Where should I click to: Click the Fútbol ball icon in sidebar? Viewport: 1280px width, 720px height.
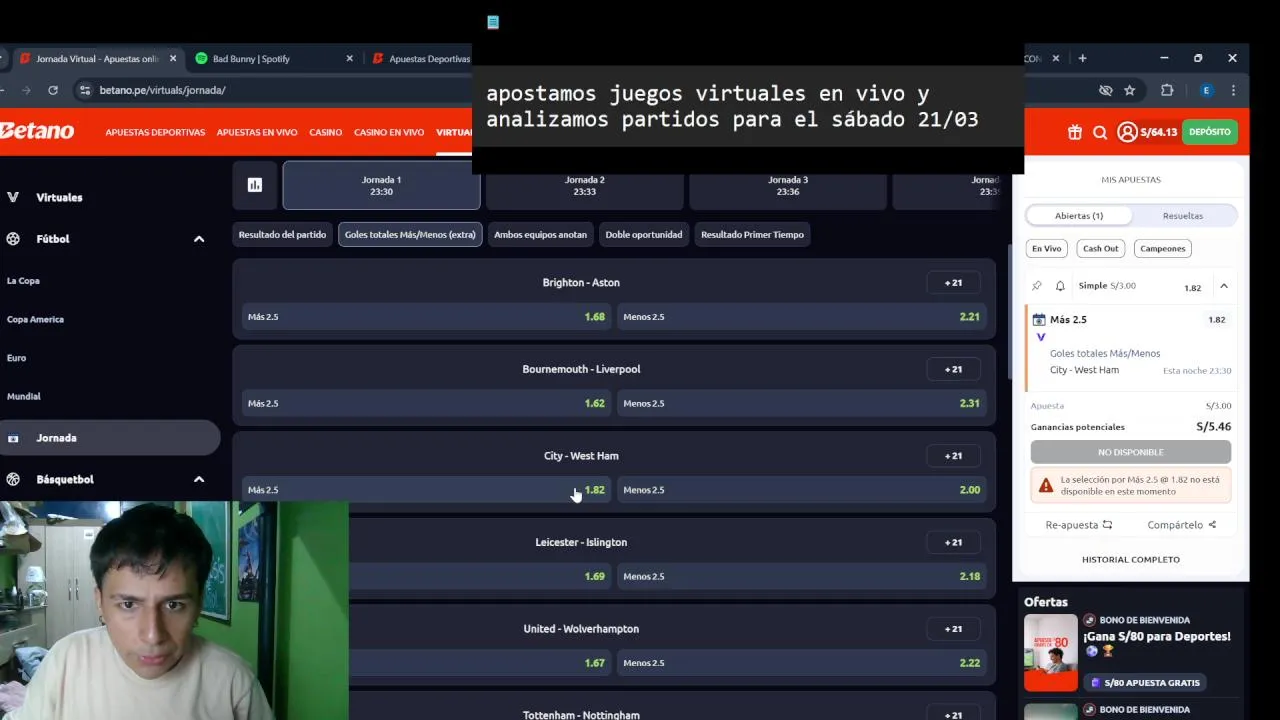tap(13, 239)
